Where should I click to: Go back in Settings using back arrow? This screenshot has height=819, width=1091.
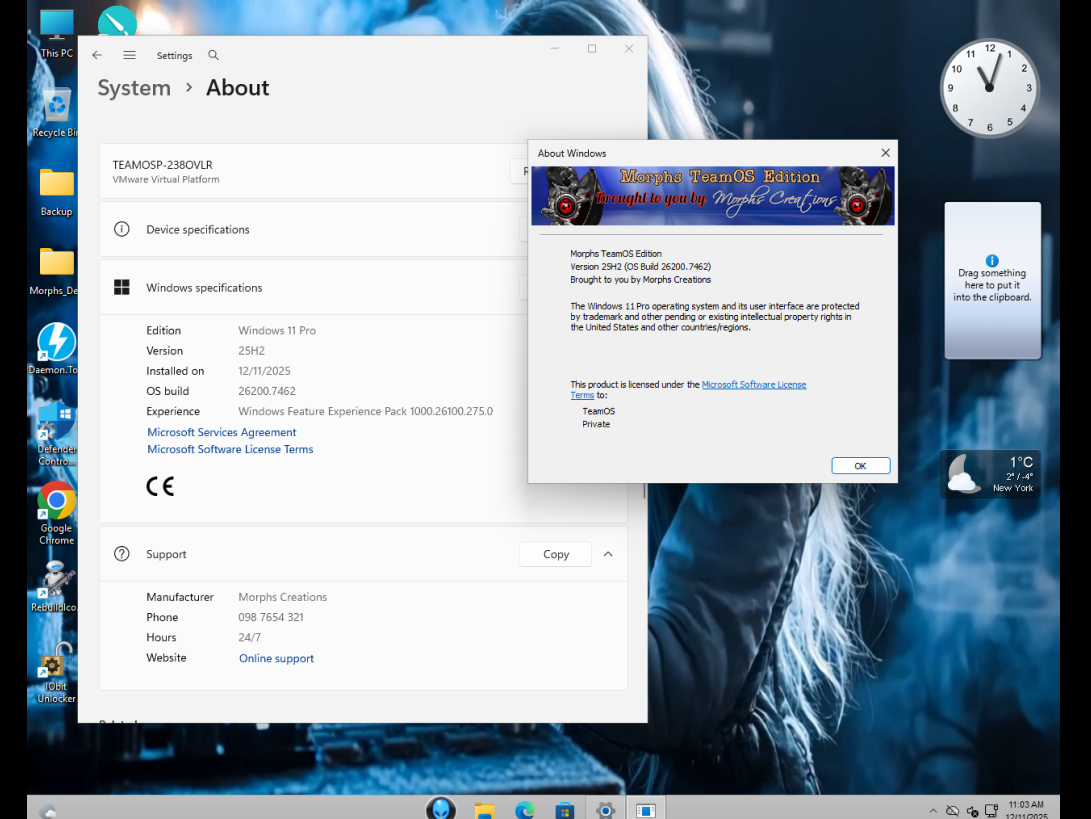(x=97, y=55)
